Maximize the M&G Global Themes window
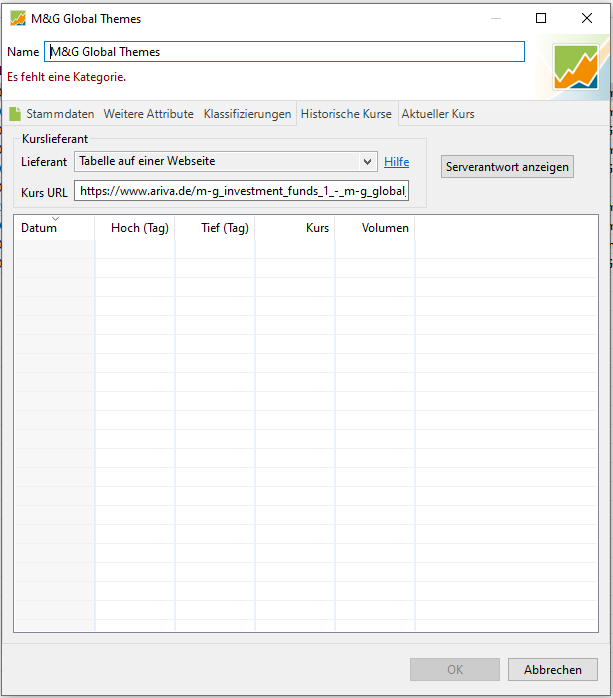Screen dimensions: 613x698 [541, 18]
